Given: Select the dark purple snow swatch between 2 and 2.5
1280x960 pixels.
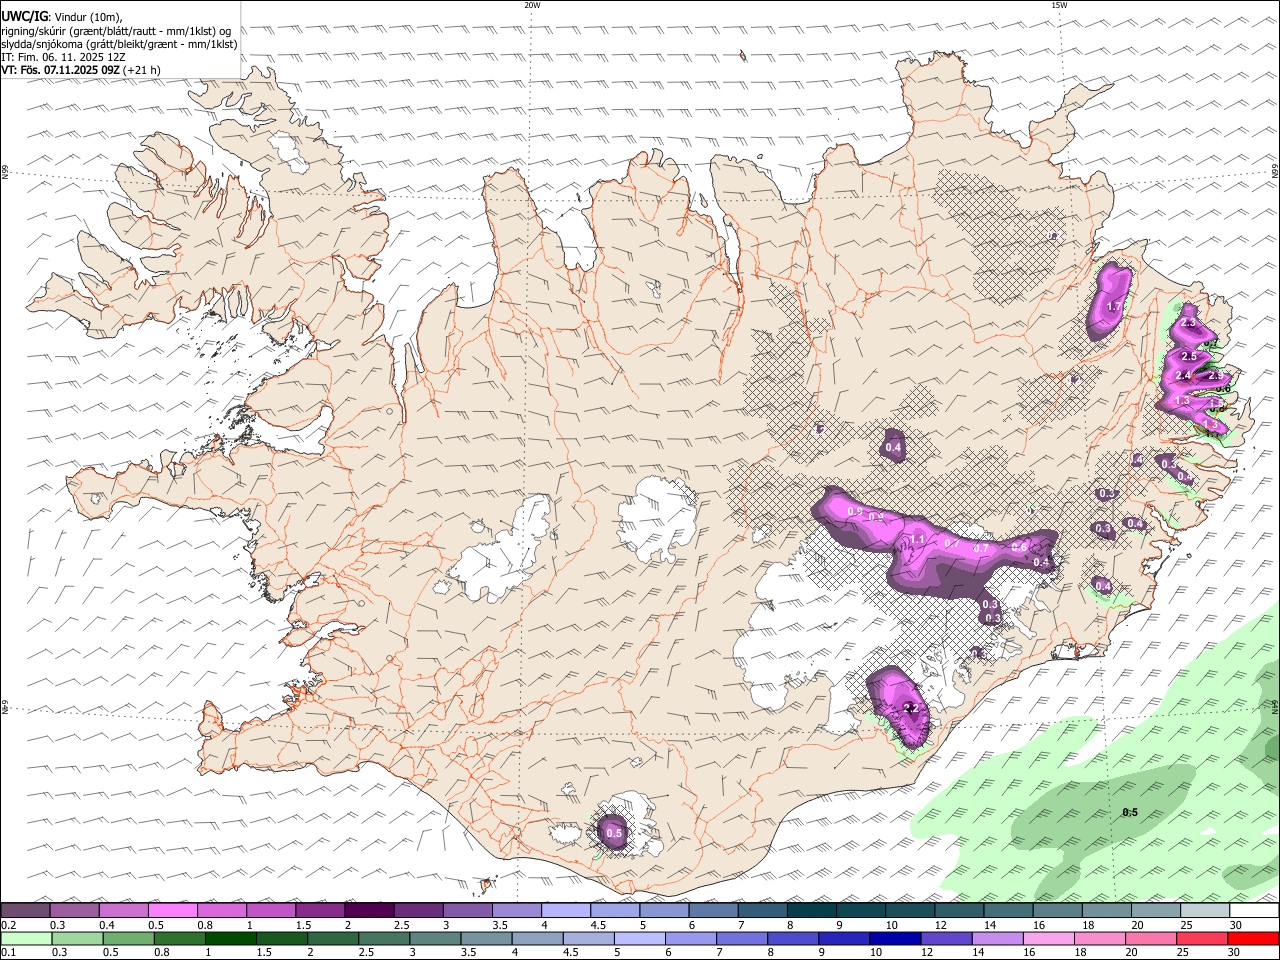Looking at the screenshot, I should click(x=368, y=910).
